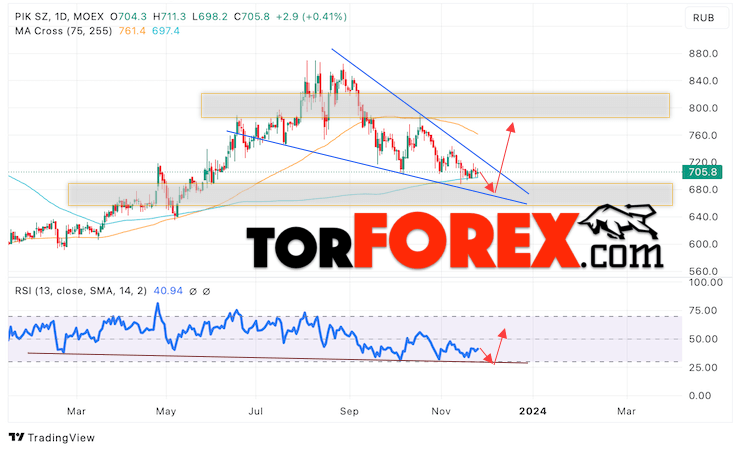Click the Mar date label after 2024

(x=626, y=411)
